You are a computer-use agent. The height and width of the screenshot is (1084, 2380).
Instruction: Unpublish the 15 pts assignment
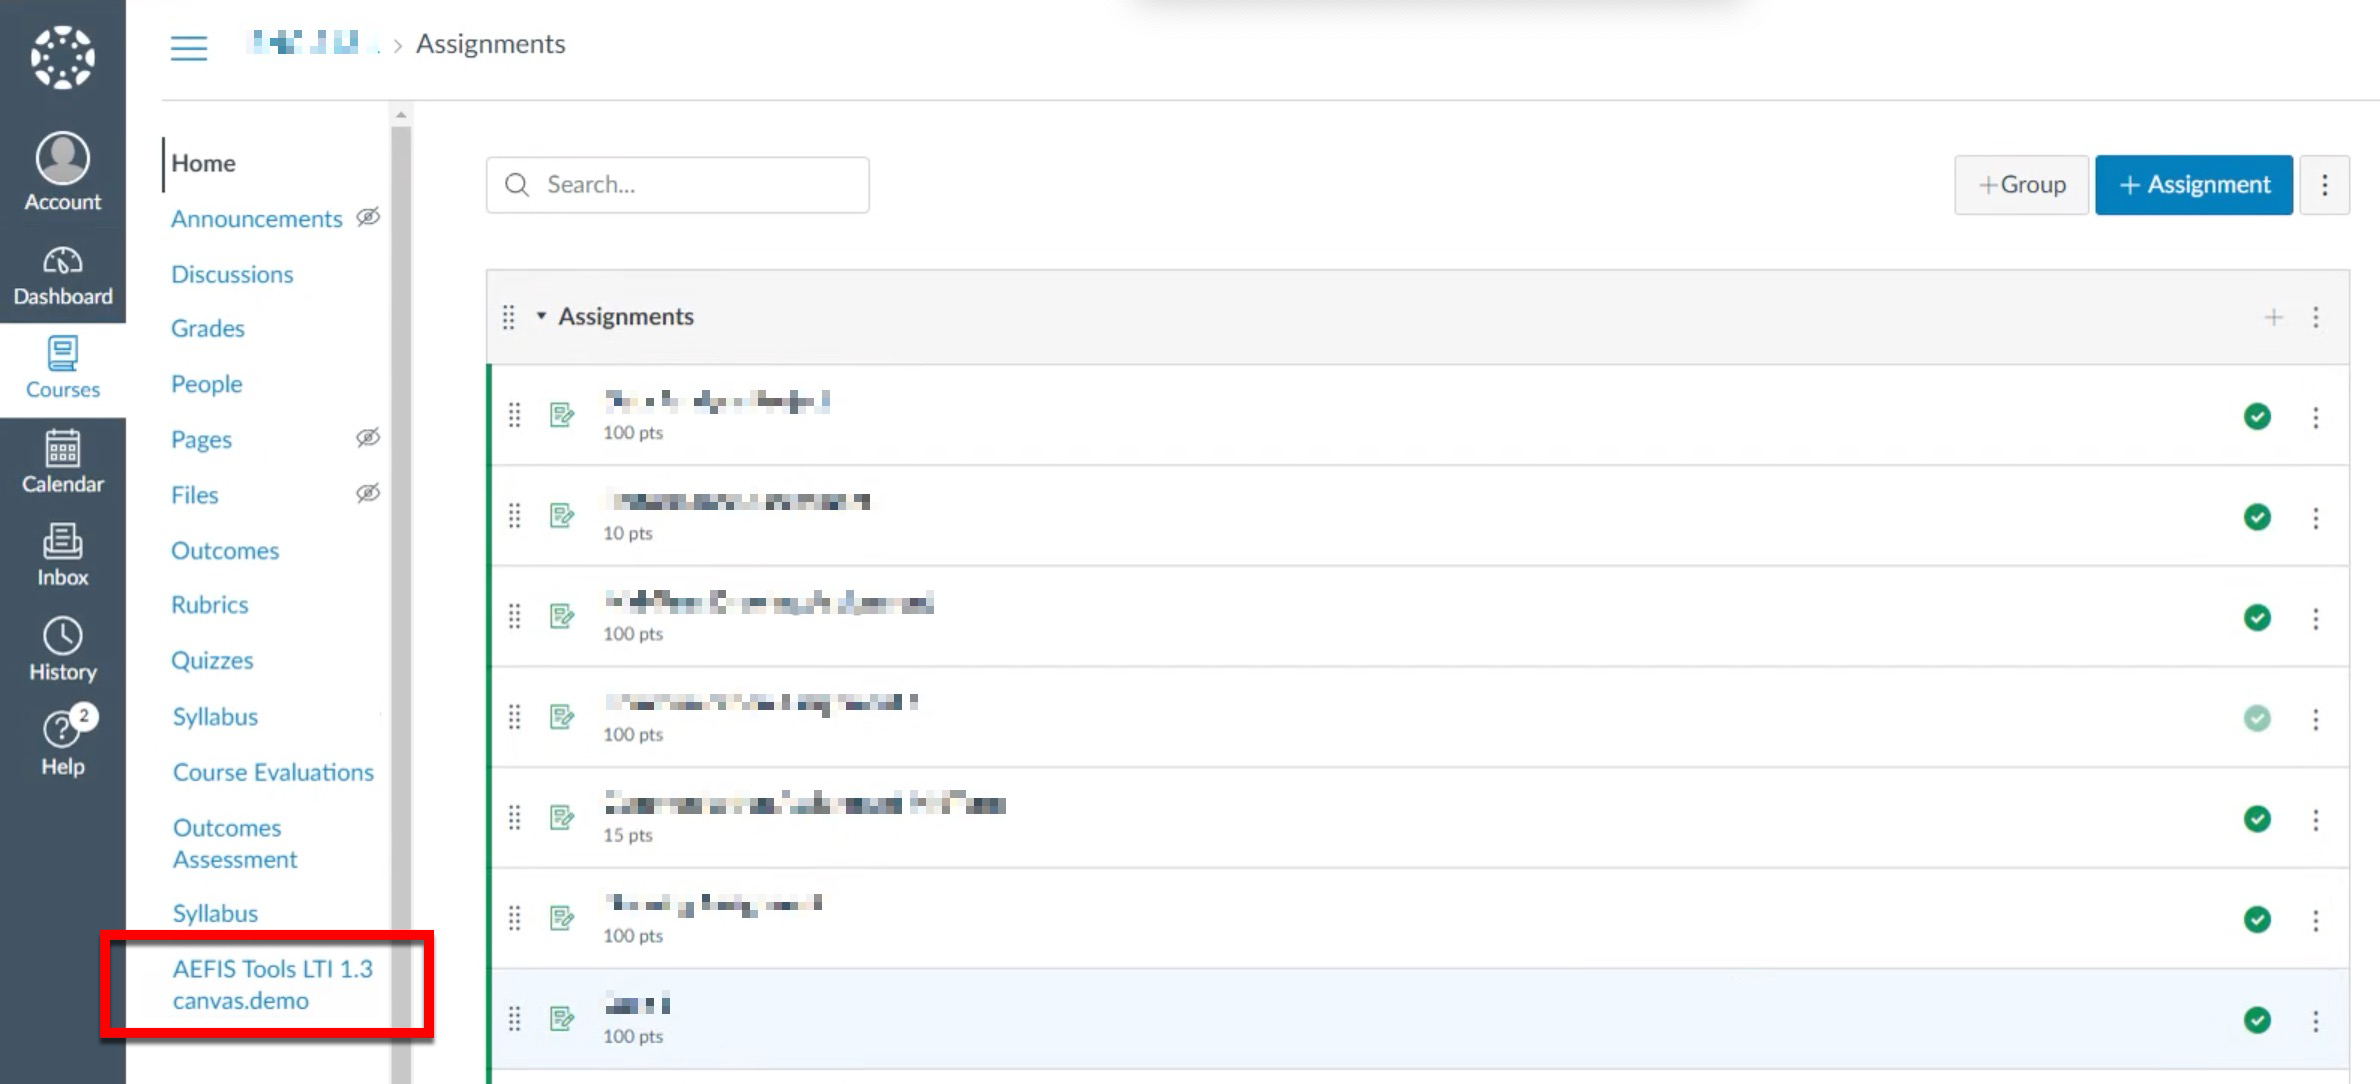pos(2256,819)
